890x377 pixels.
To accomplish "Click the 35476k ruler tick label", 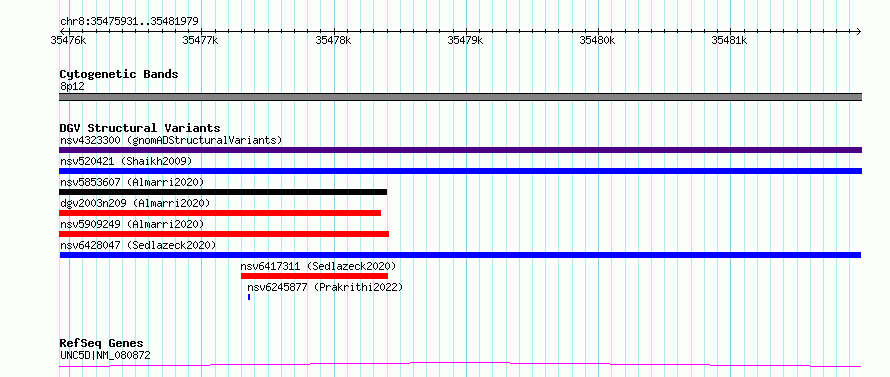I will coord(68,40).
